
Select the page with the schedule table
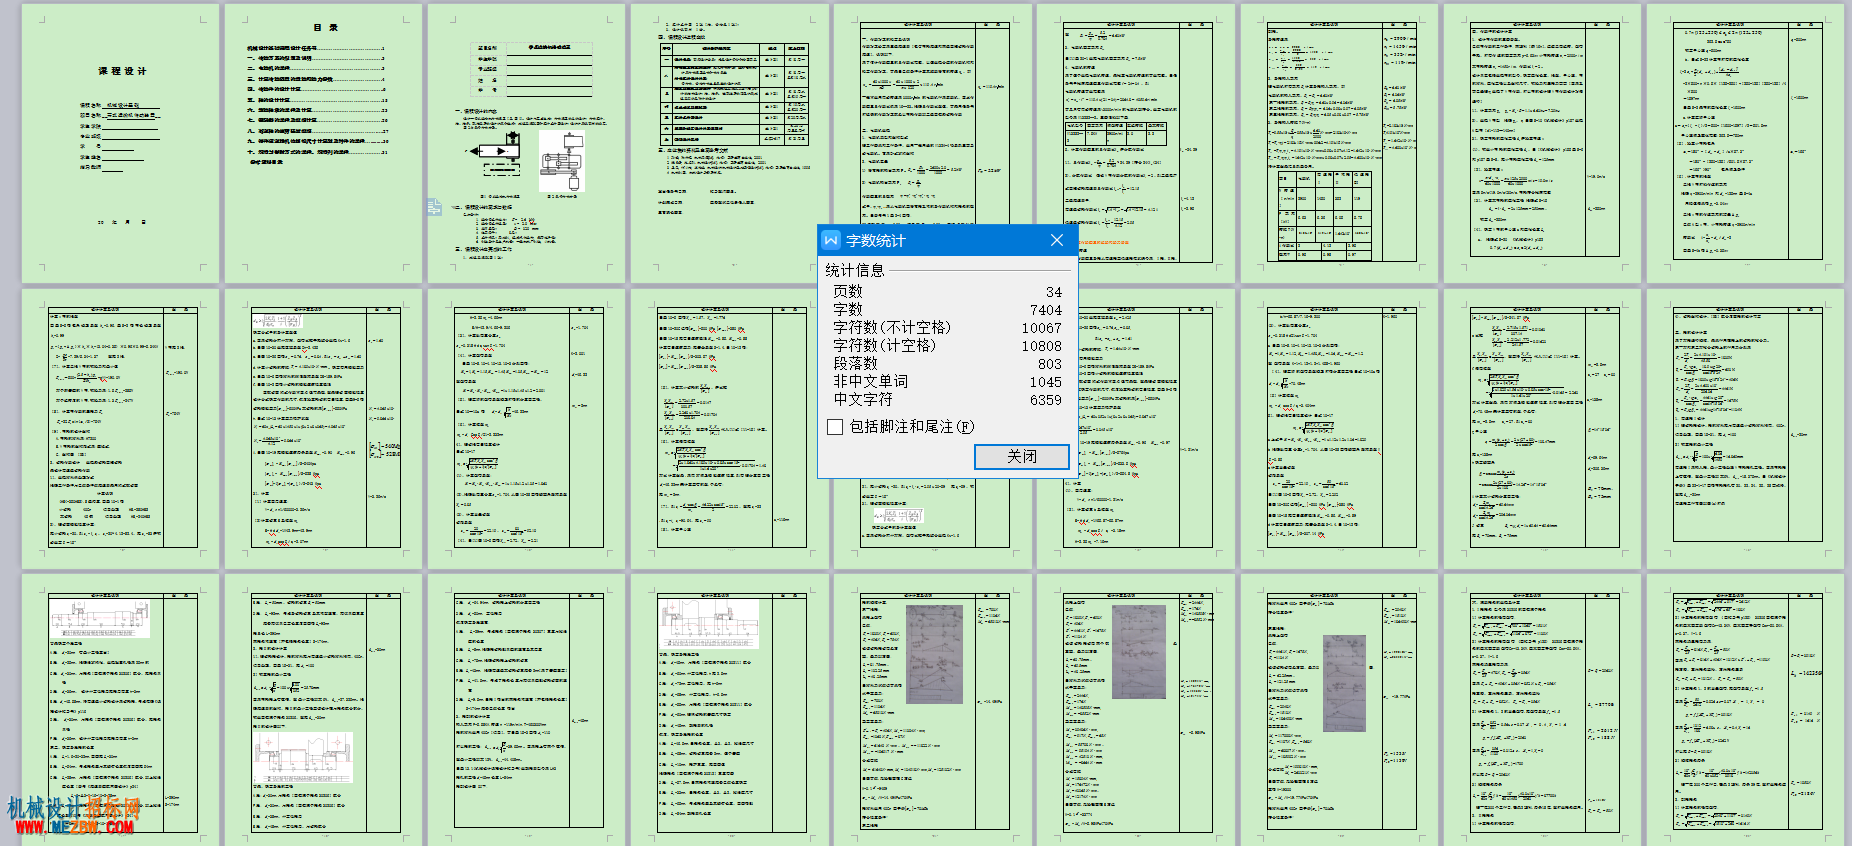(x=730, y=143)
